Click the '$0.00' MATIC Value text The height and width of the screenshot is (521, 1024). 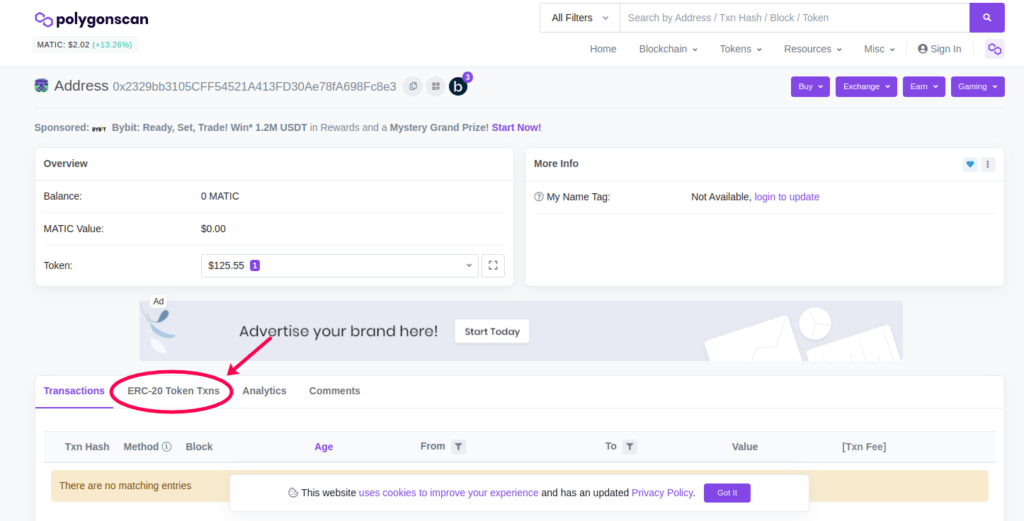tap(214, 229)
